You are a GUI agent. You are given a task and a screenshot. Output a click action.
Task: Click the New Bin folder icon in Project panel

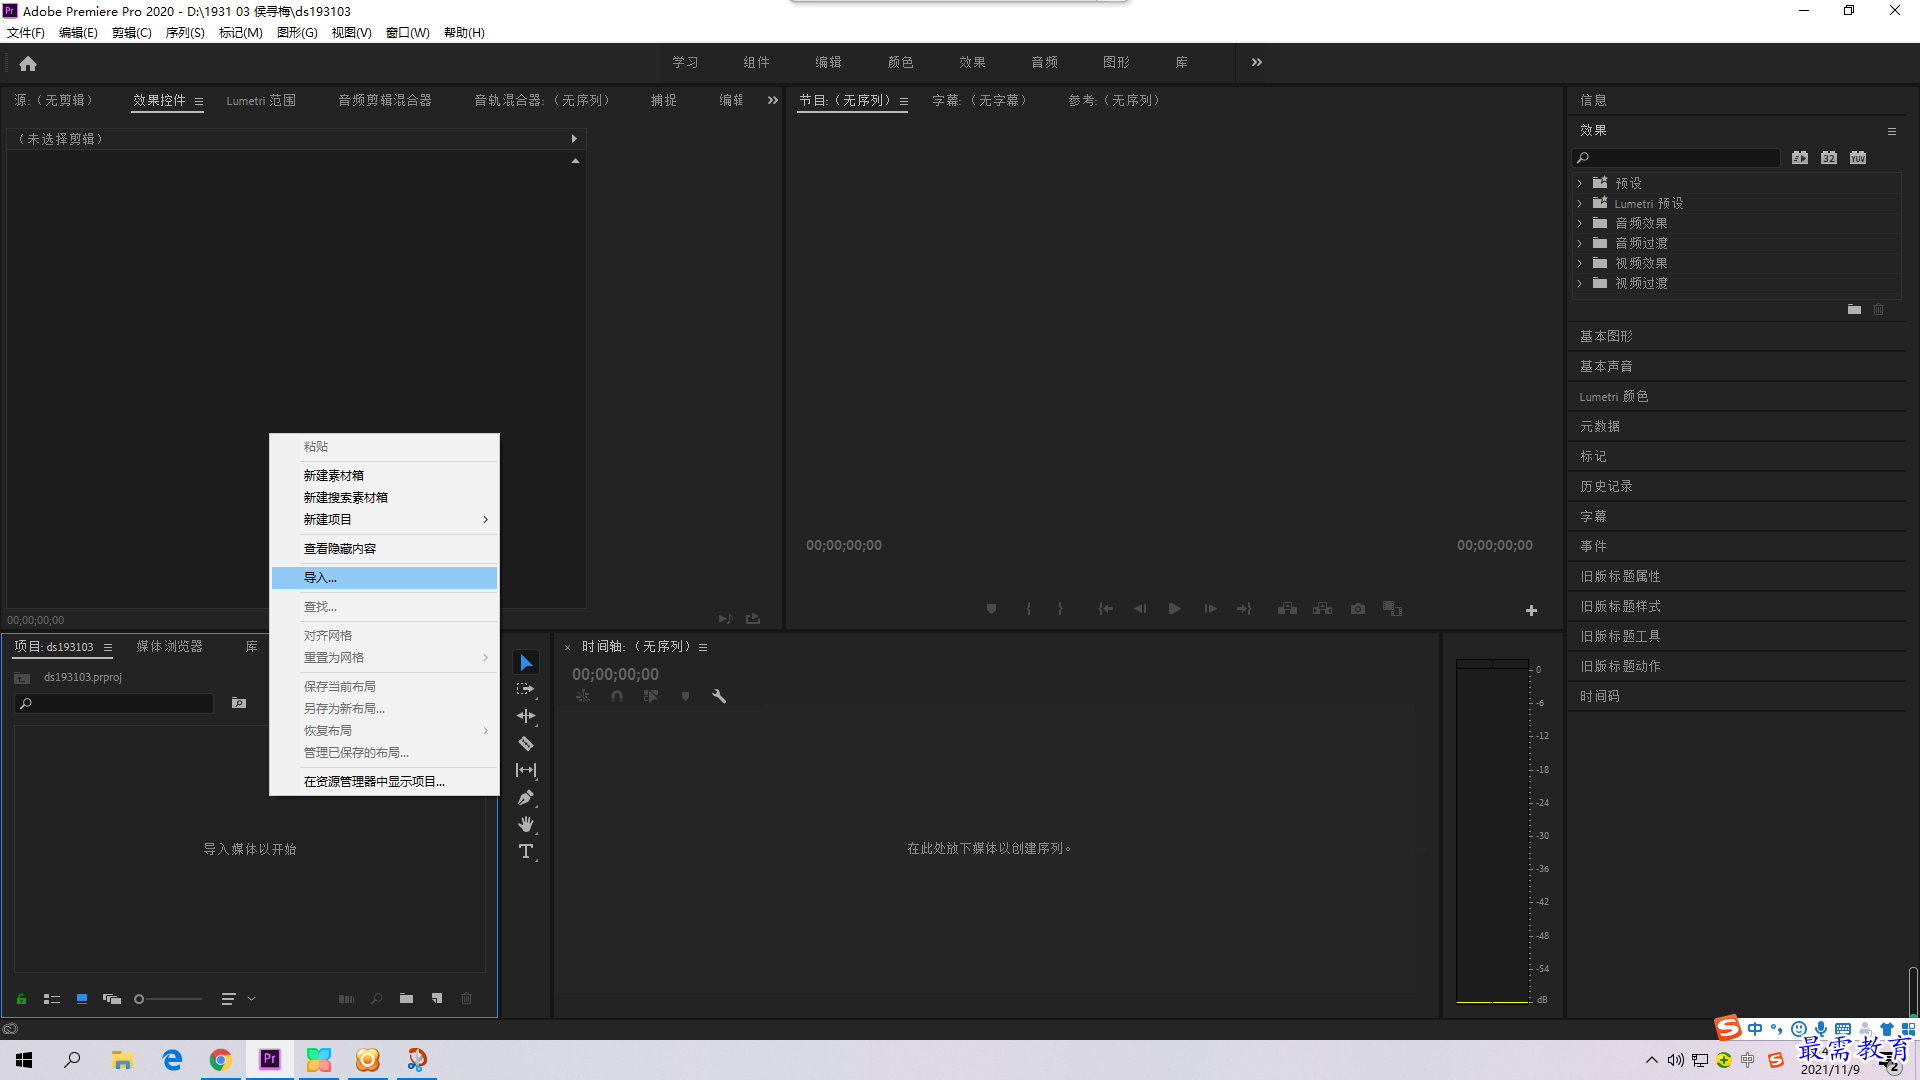407,998
